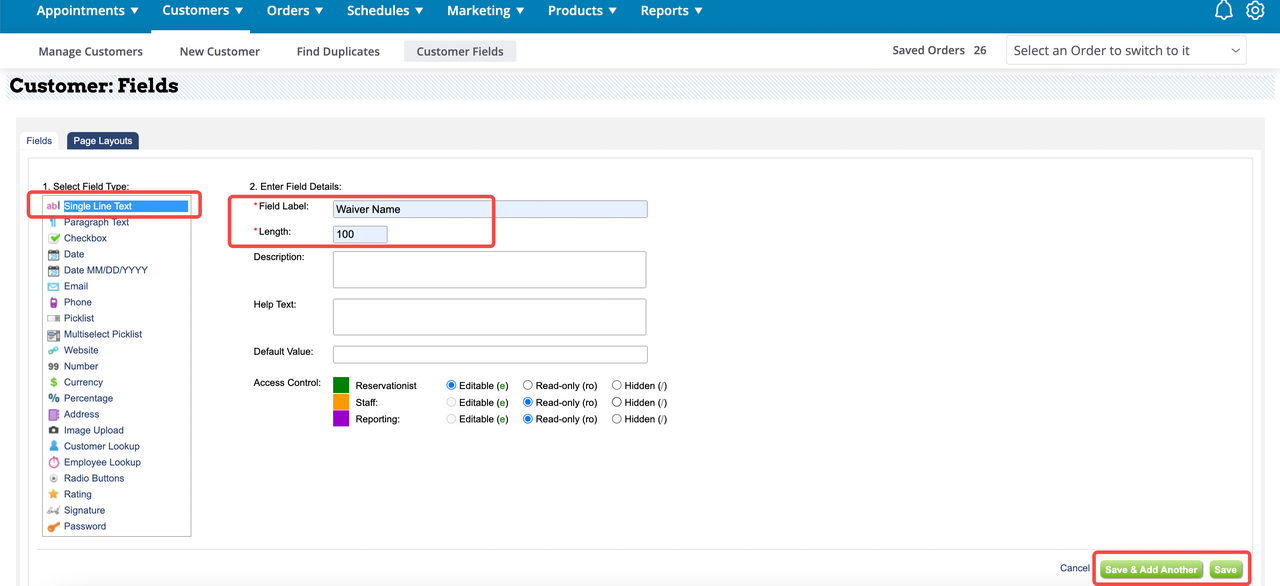Image resolution: width=1280 pixels, height=586 pixels.
Task: Open the Customer Fields subnav item
Action: pos(460,51)
